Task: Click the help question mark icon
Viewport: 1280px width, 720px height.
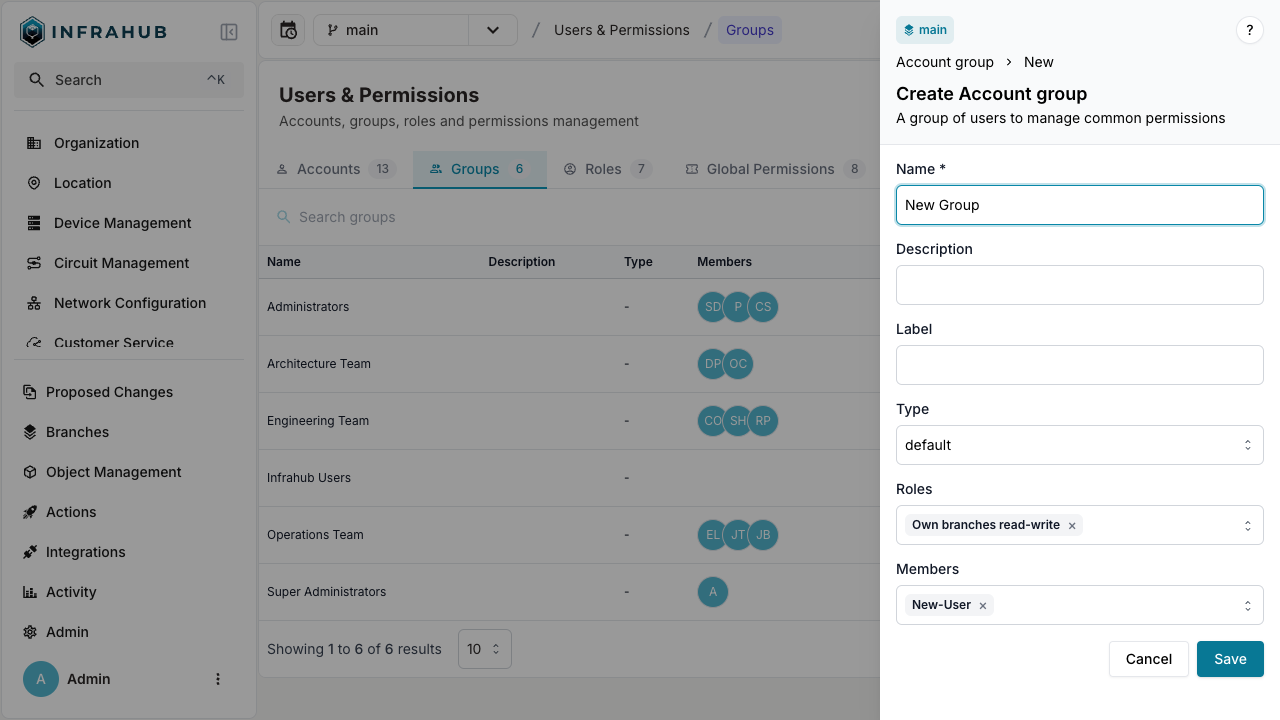Action: tap(1249, 30)
